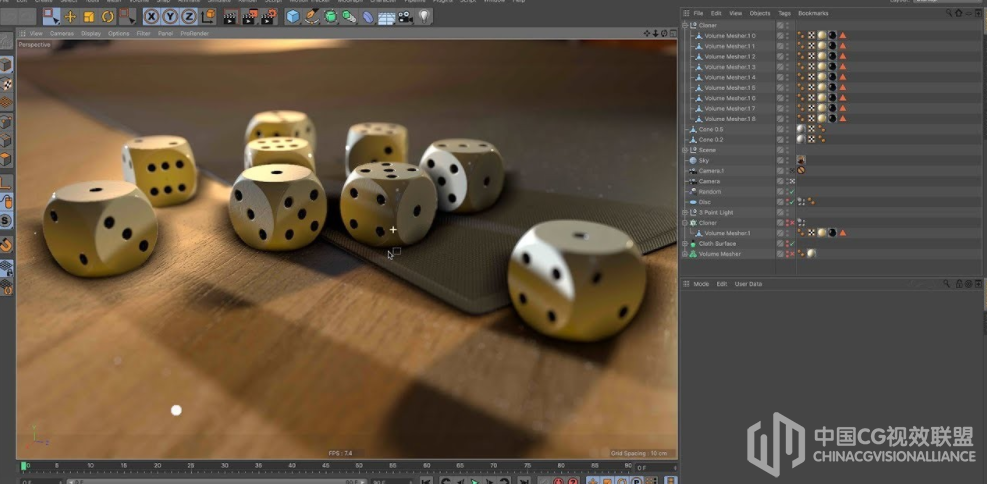Click the green Play forward button
The width and height of the screenshot is (987, 484).
click(475, 481)
